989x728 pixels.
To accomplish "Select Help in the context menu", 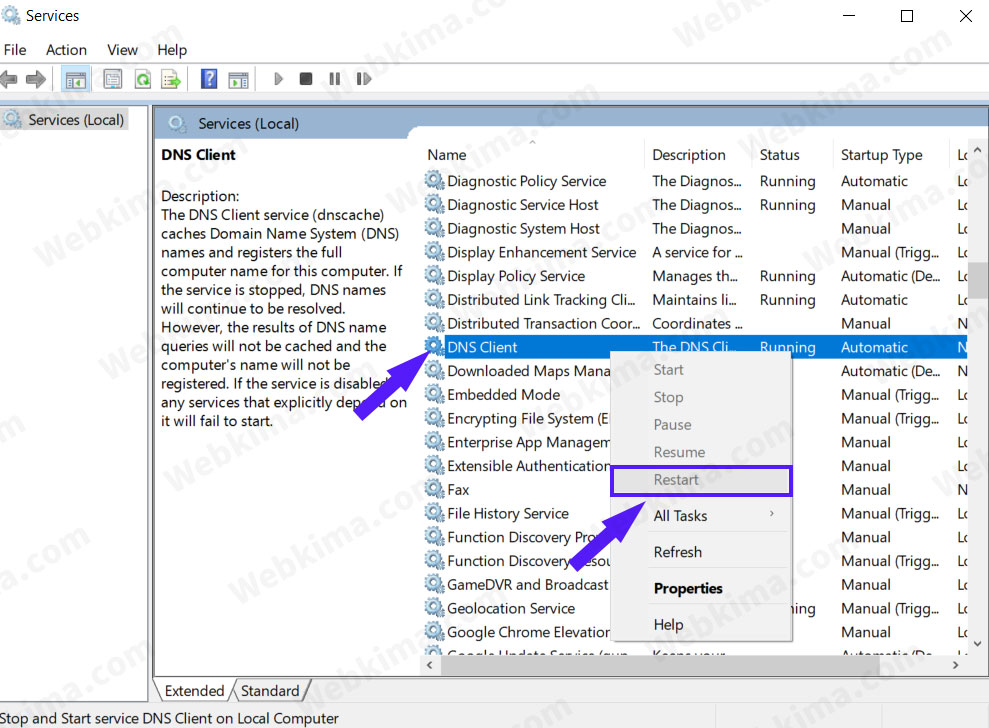I will pos(701,625).
